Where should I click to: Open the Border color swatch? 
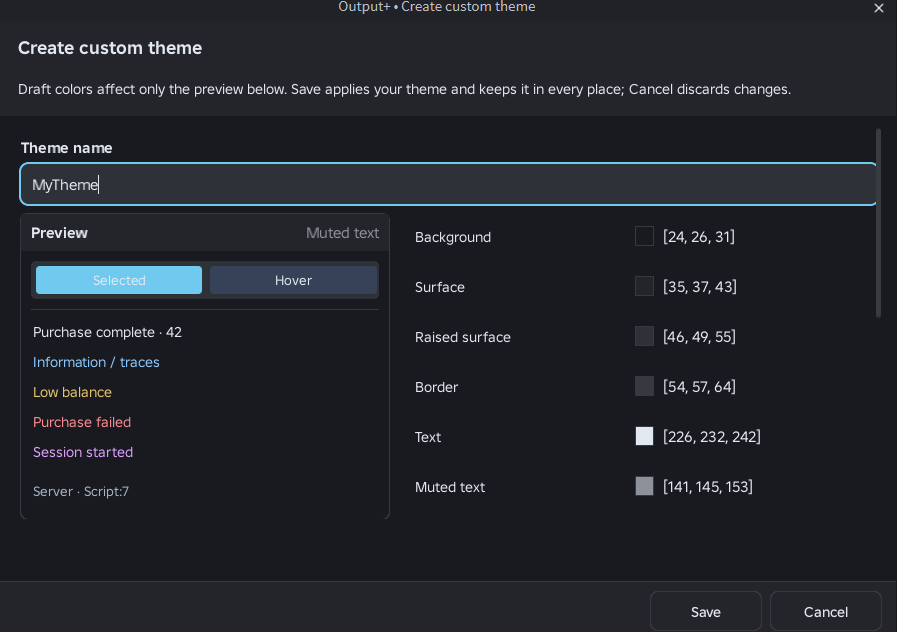pos(644,386)
